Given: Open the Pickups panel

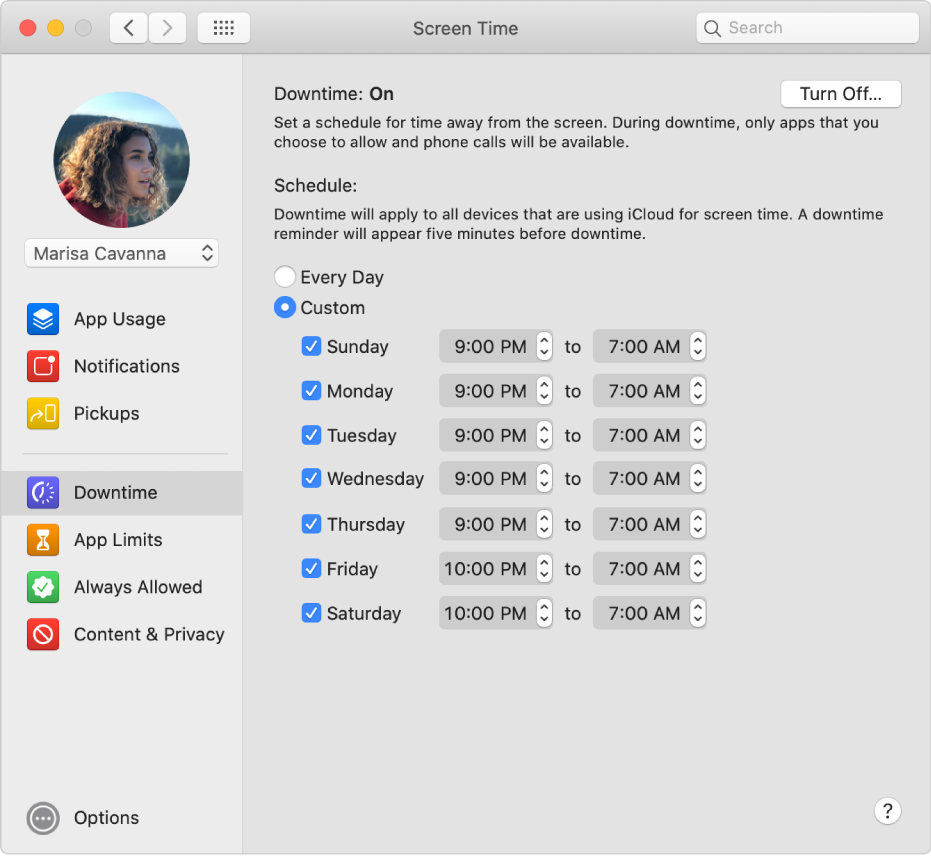Looking at the screenshot, I should pyautogui.click(x=43, y=413).
